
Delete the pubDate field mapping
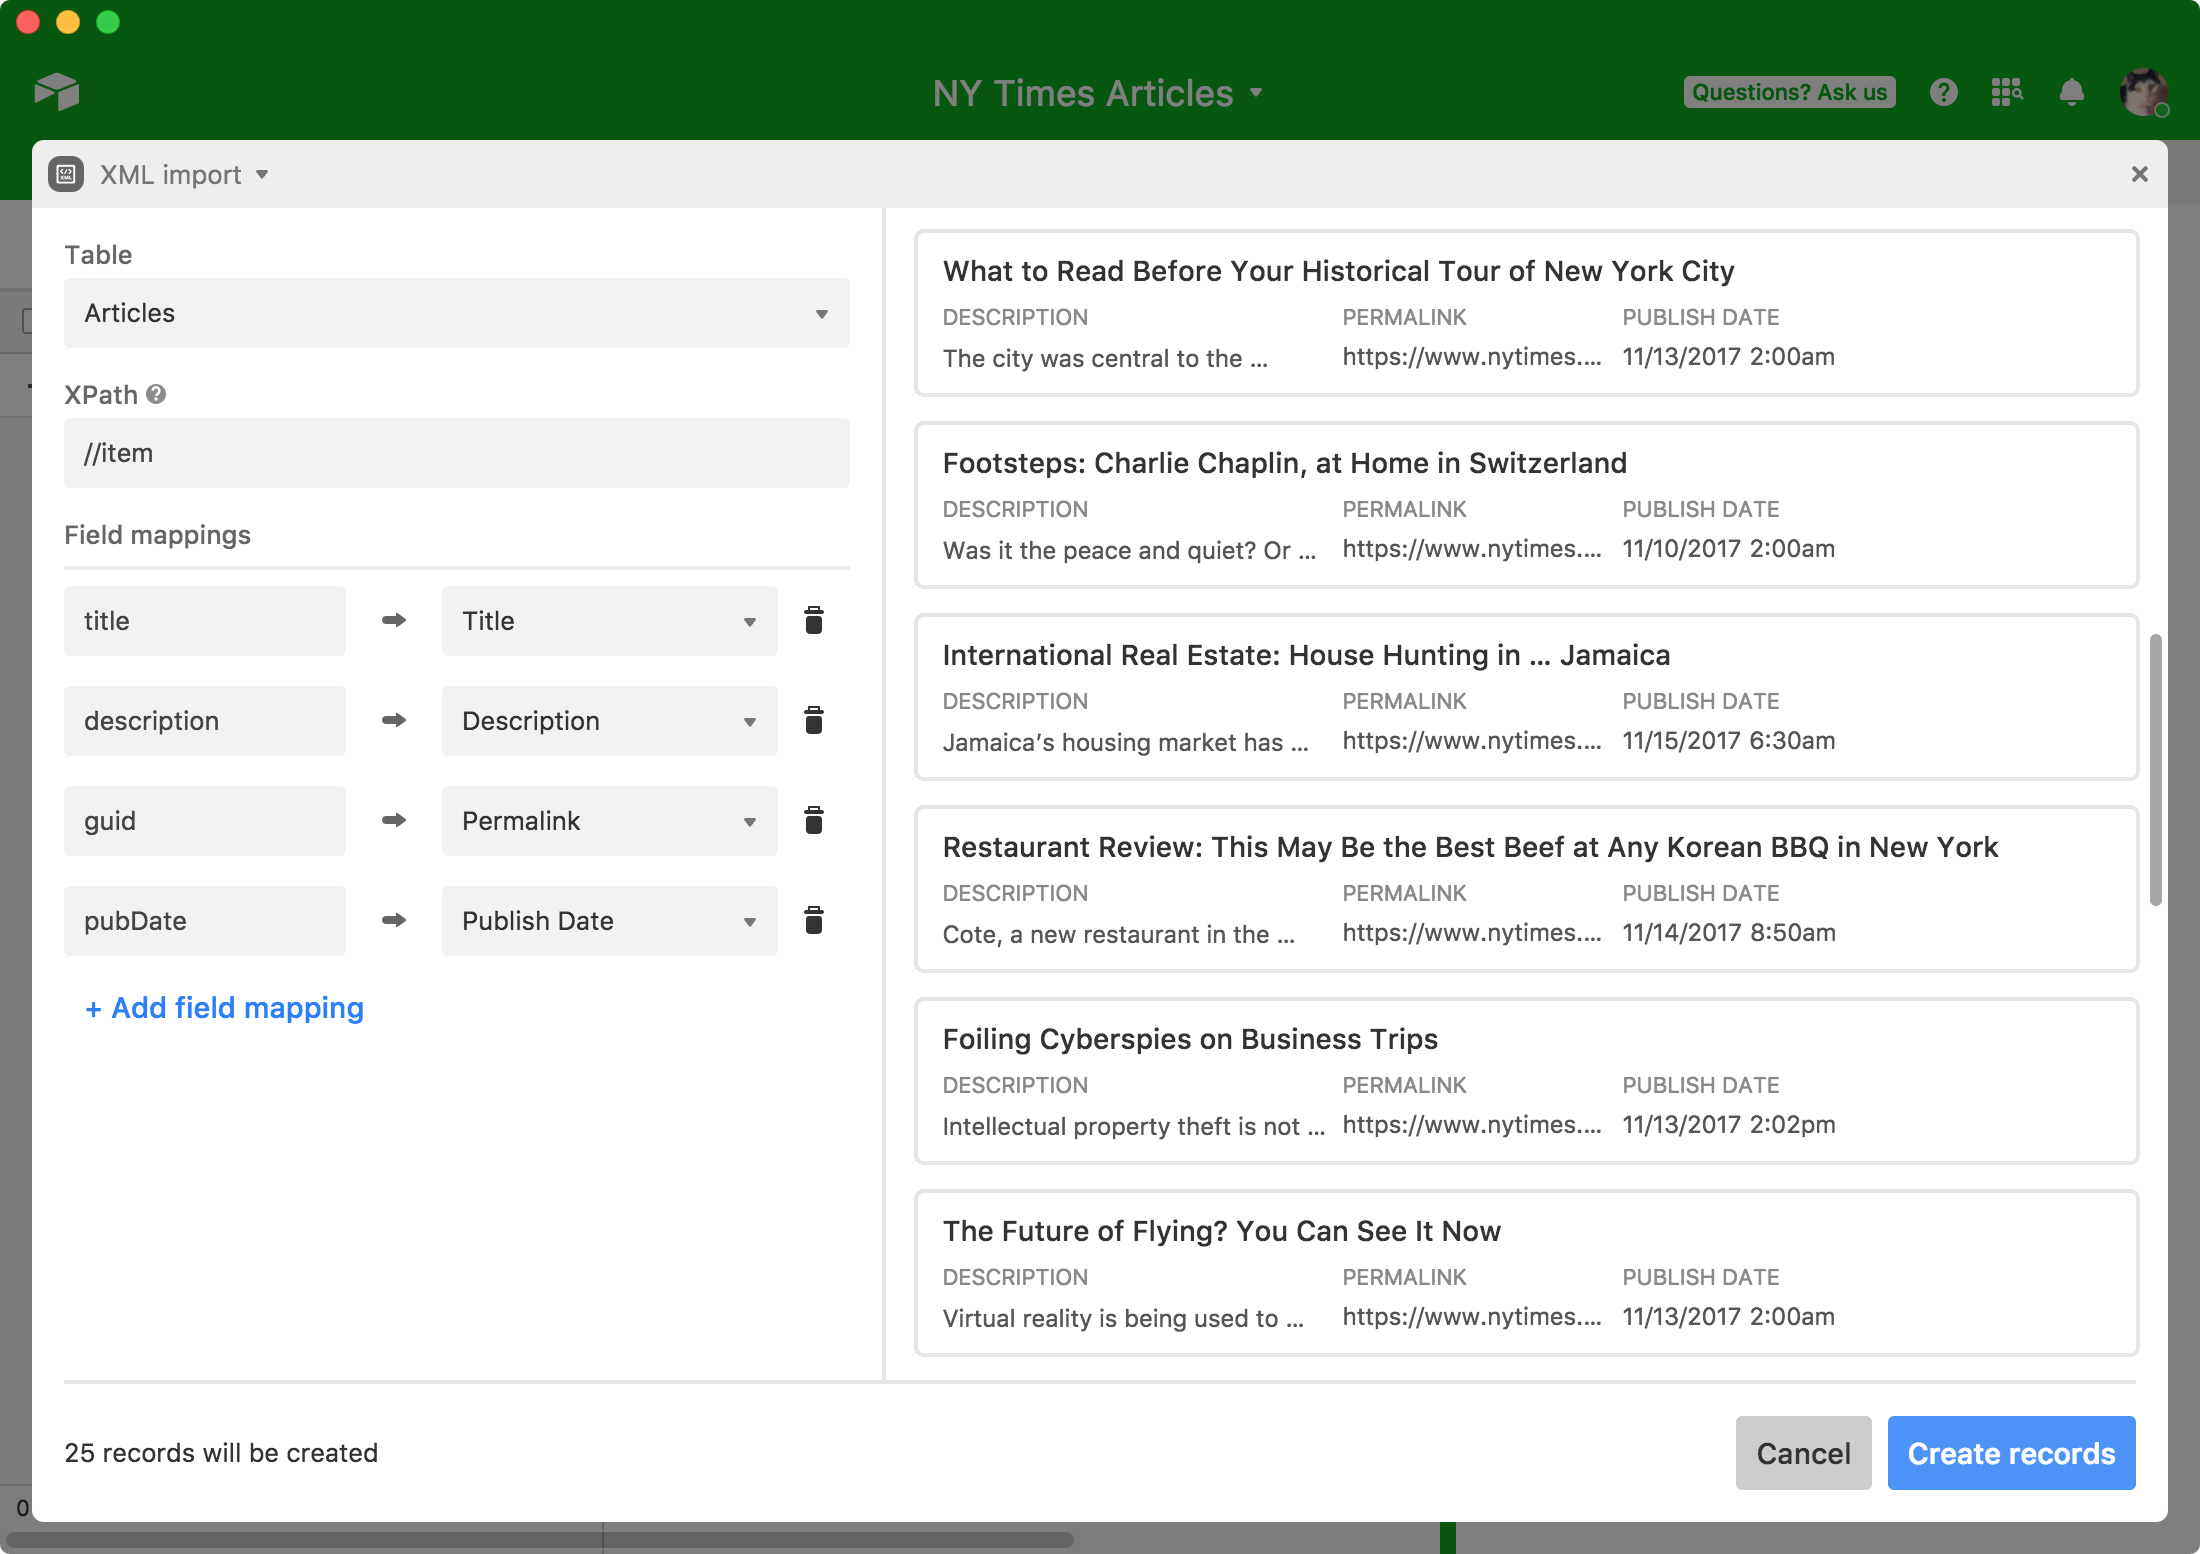coord(814,921)
